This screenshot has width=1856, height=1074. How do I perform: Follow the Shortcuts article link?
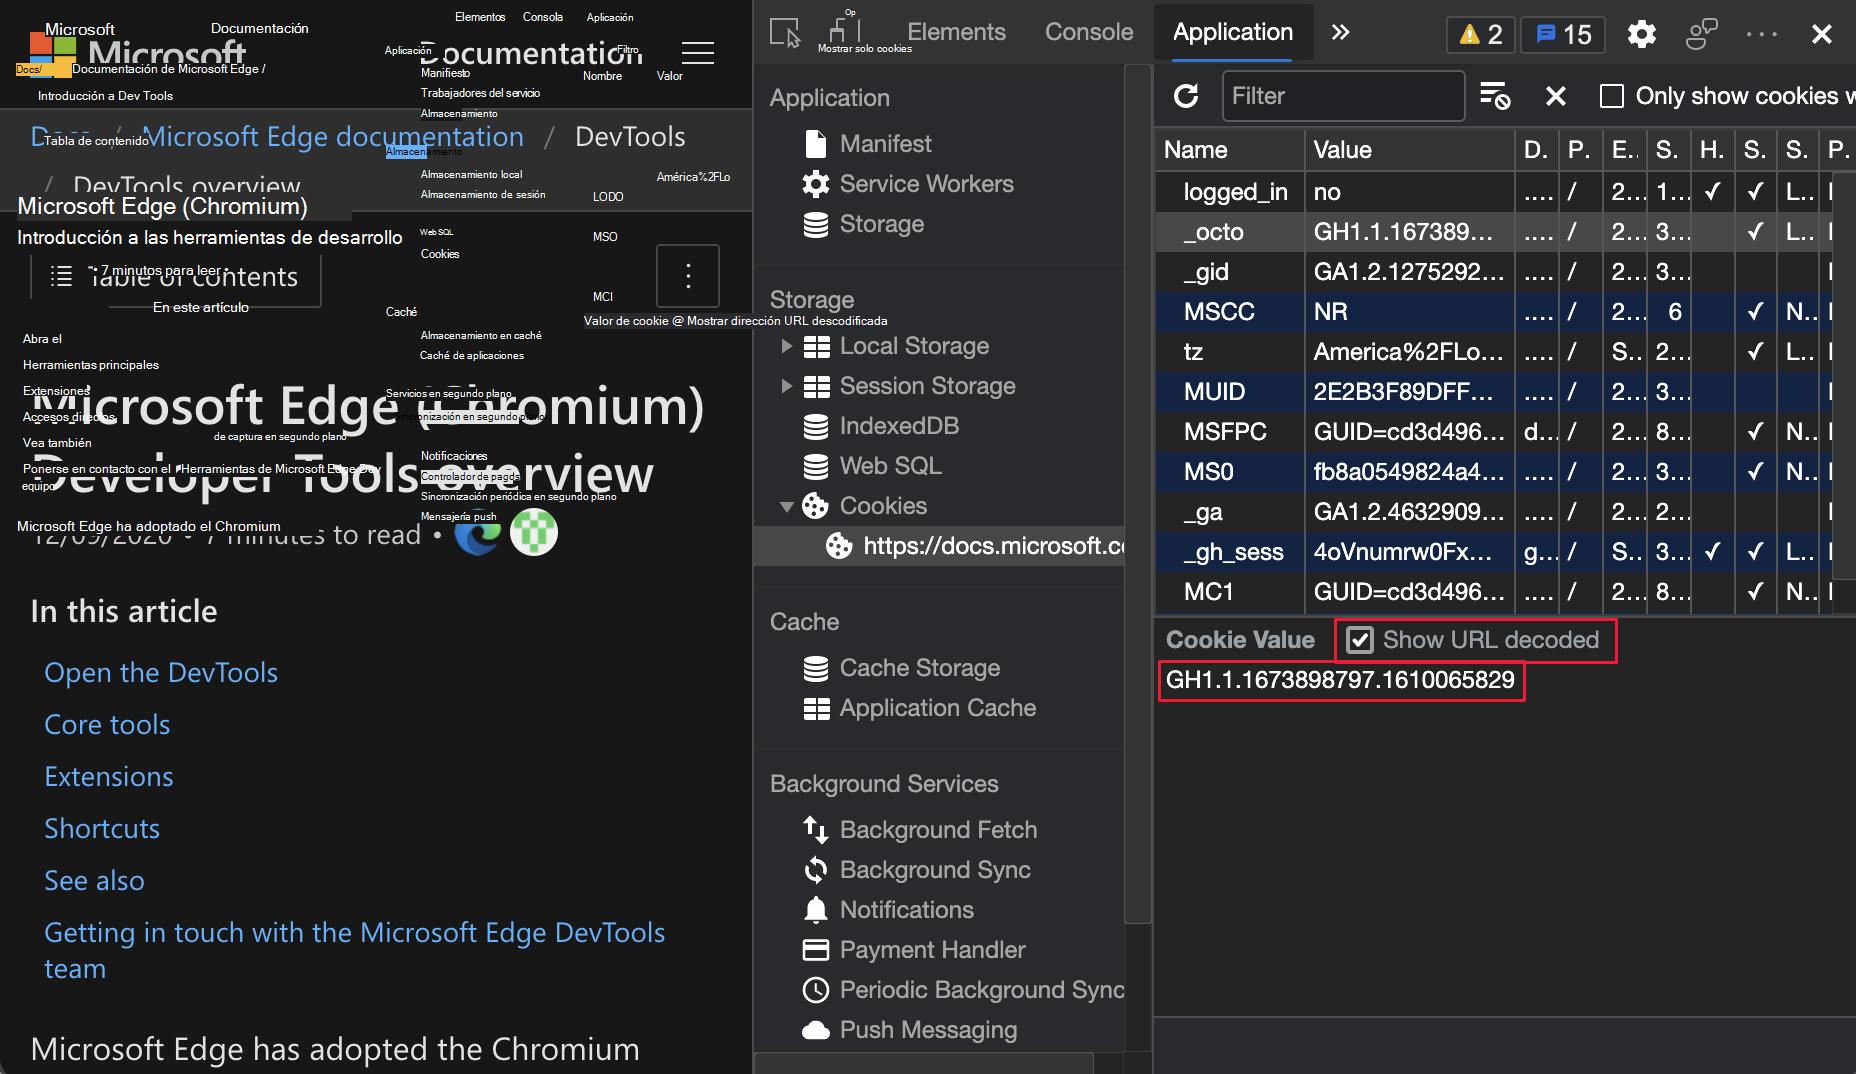tap(102, 829)
